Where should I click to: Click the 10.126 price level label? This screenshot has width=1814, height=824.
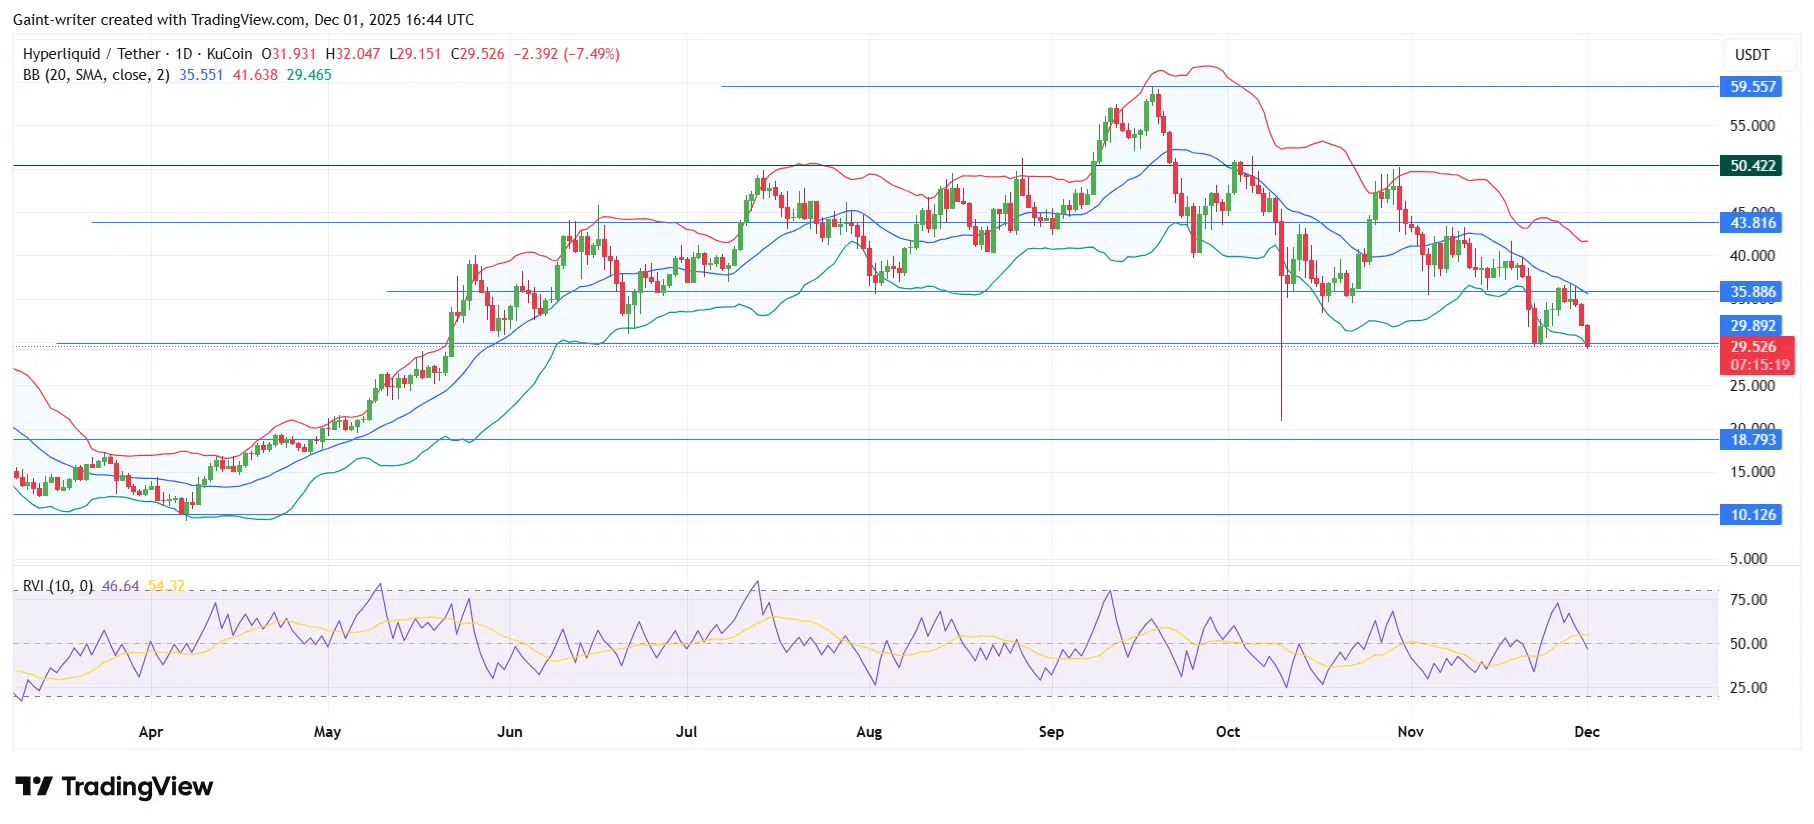coord(1752,515)
